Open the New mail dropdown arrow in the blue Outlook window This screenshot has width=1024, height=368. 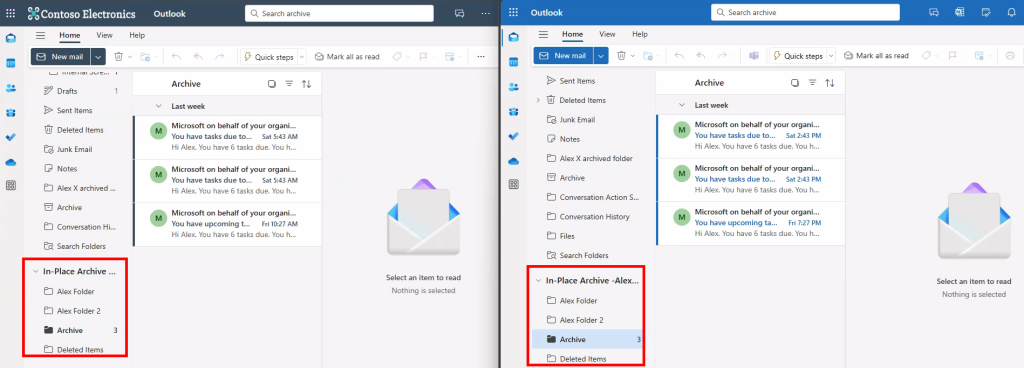(601, 55)
